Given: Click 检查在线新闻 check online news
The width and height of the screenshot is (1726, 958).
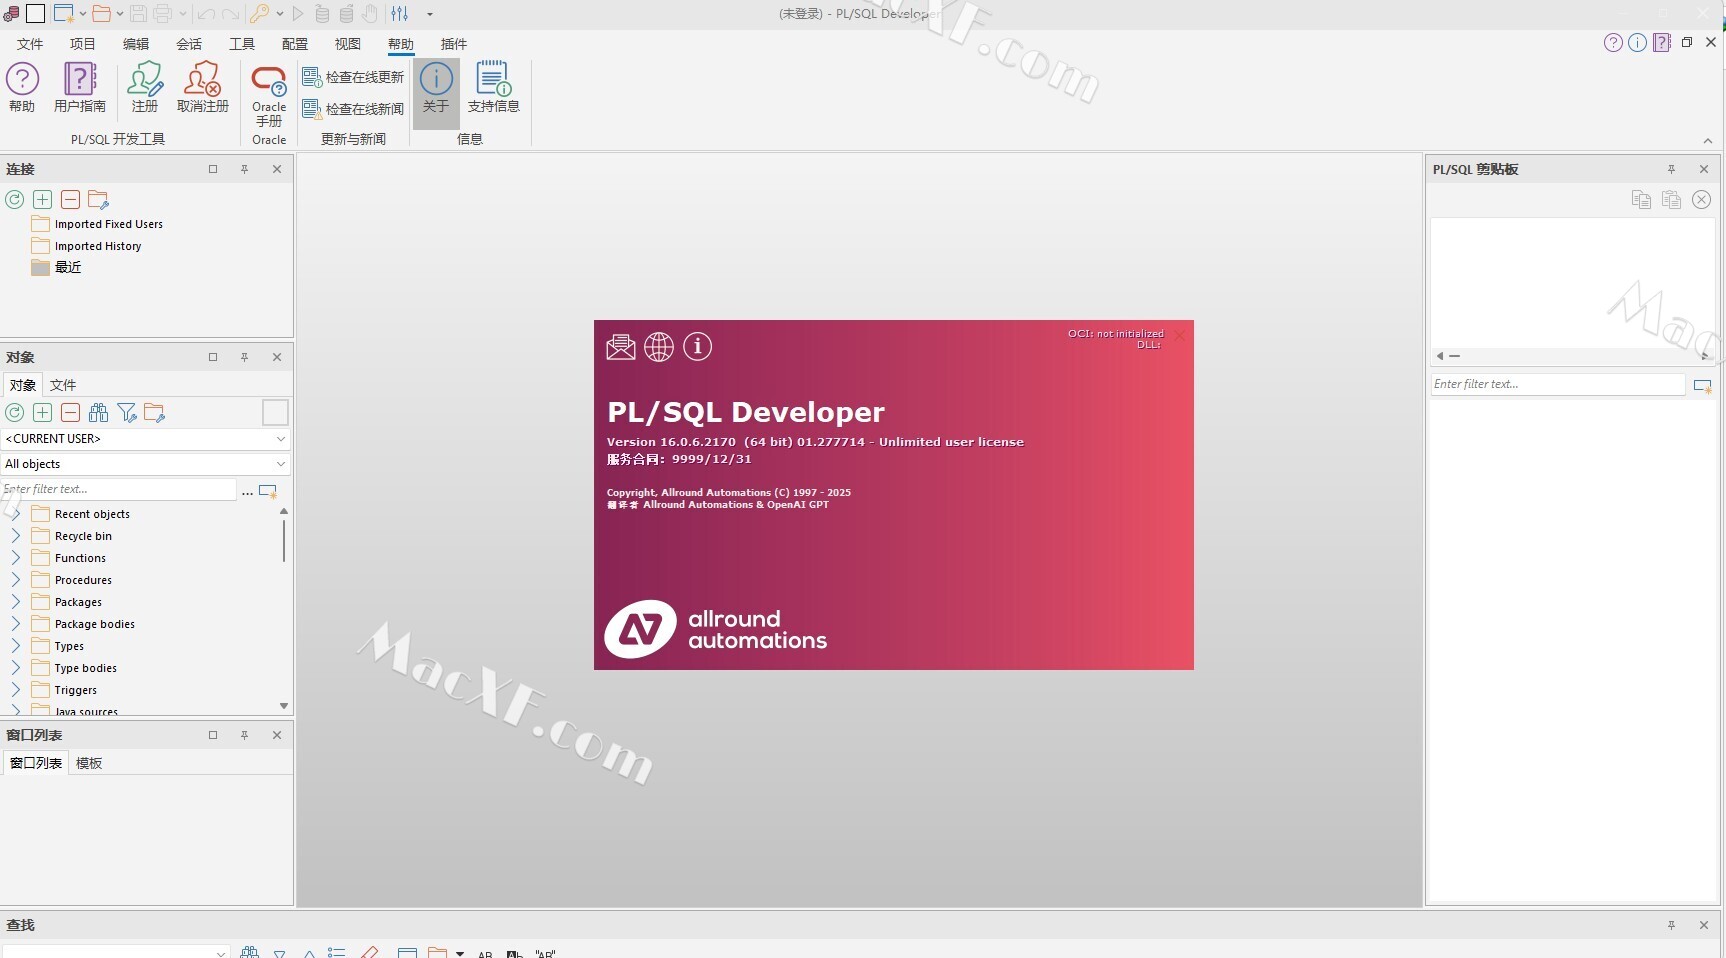Looking at the screenshot, I should tap(353, 109).
